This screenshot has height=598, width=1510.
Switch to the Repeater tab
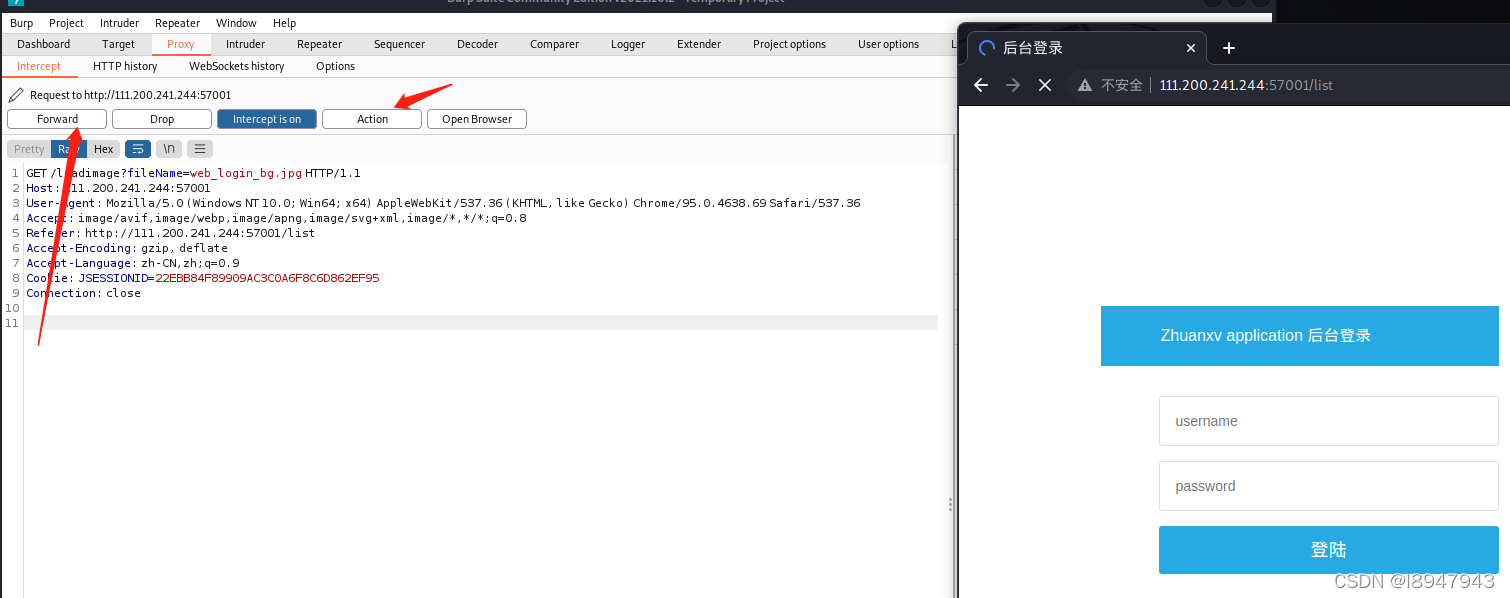pyautogui.click(x=320, y=44)
